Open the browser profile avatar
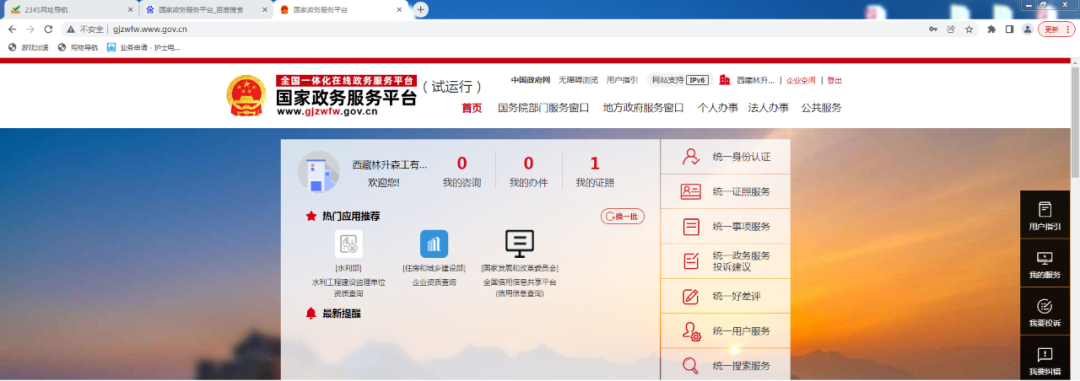The image size is (1080, 381). point(1027,29)
